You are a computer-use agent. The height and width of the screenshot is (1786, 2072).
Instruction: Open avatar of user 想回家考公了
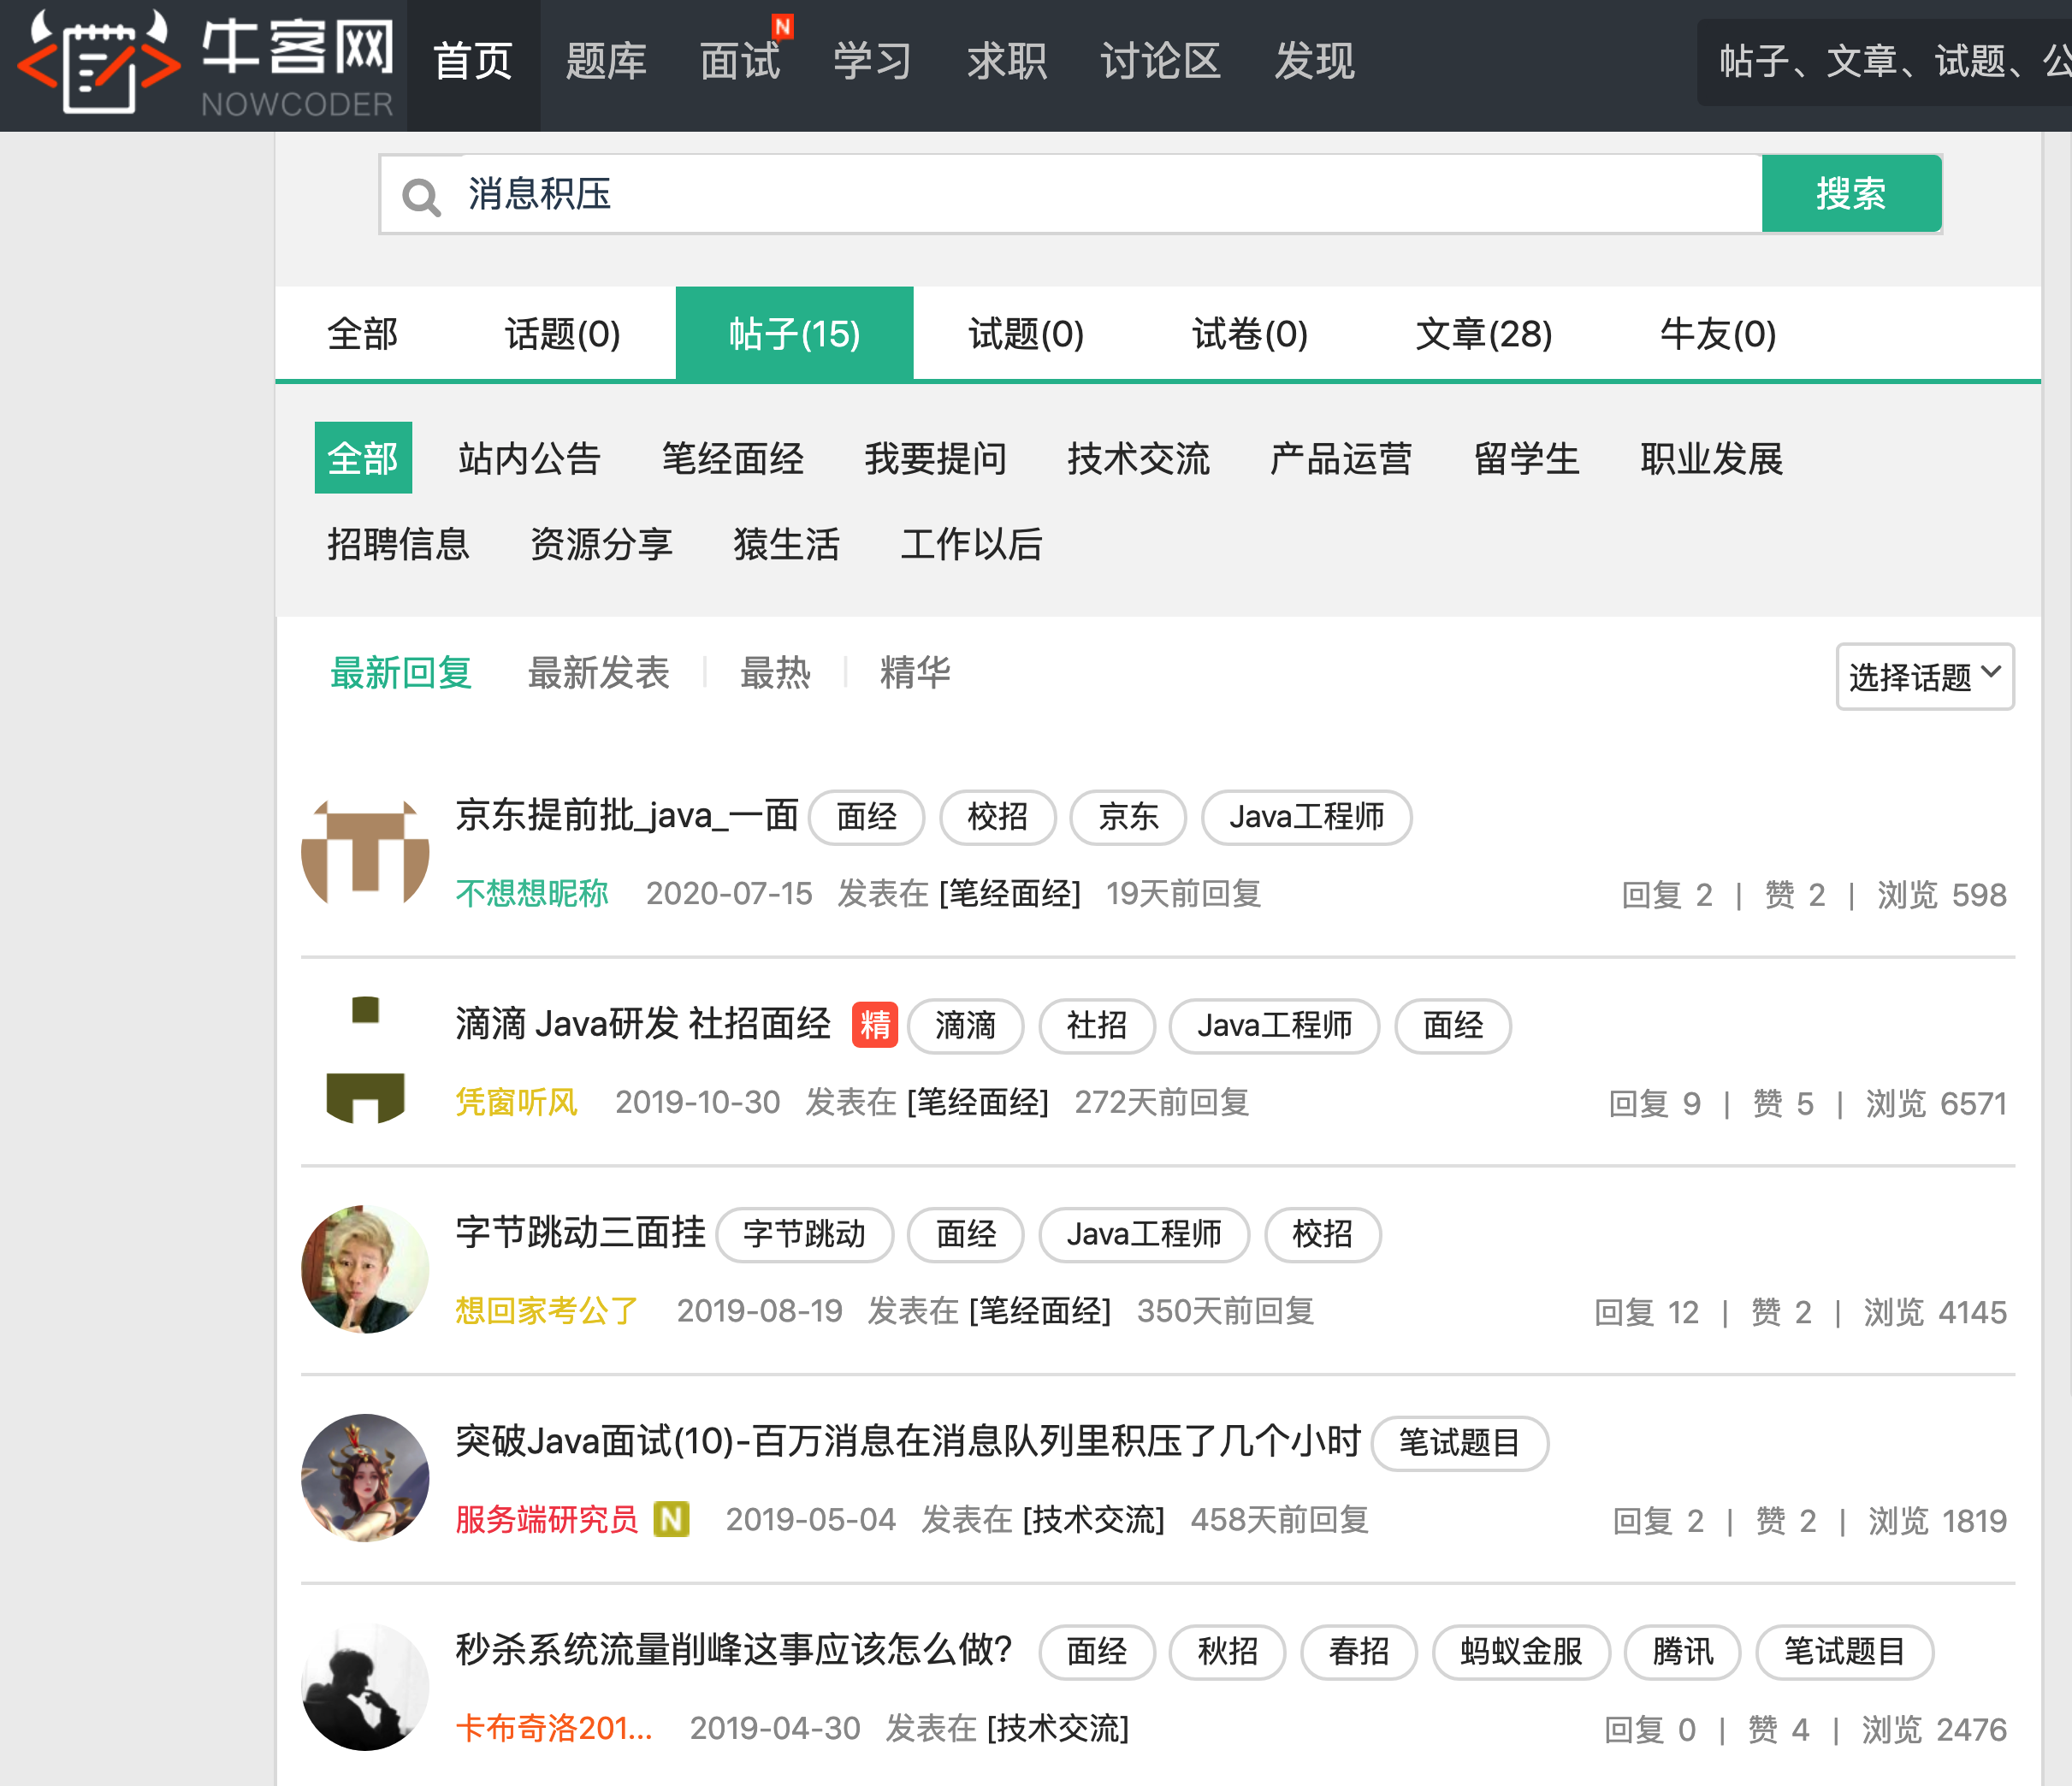pos(365,1269)
